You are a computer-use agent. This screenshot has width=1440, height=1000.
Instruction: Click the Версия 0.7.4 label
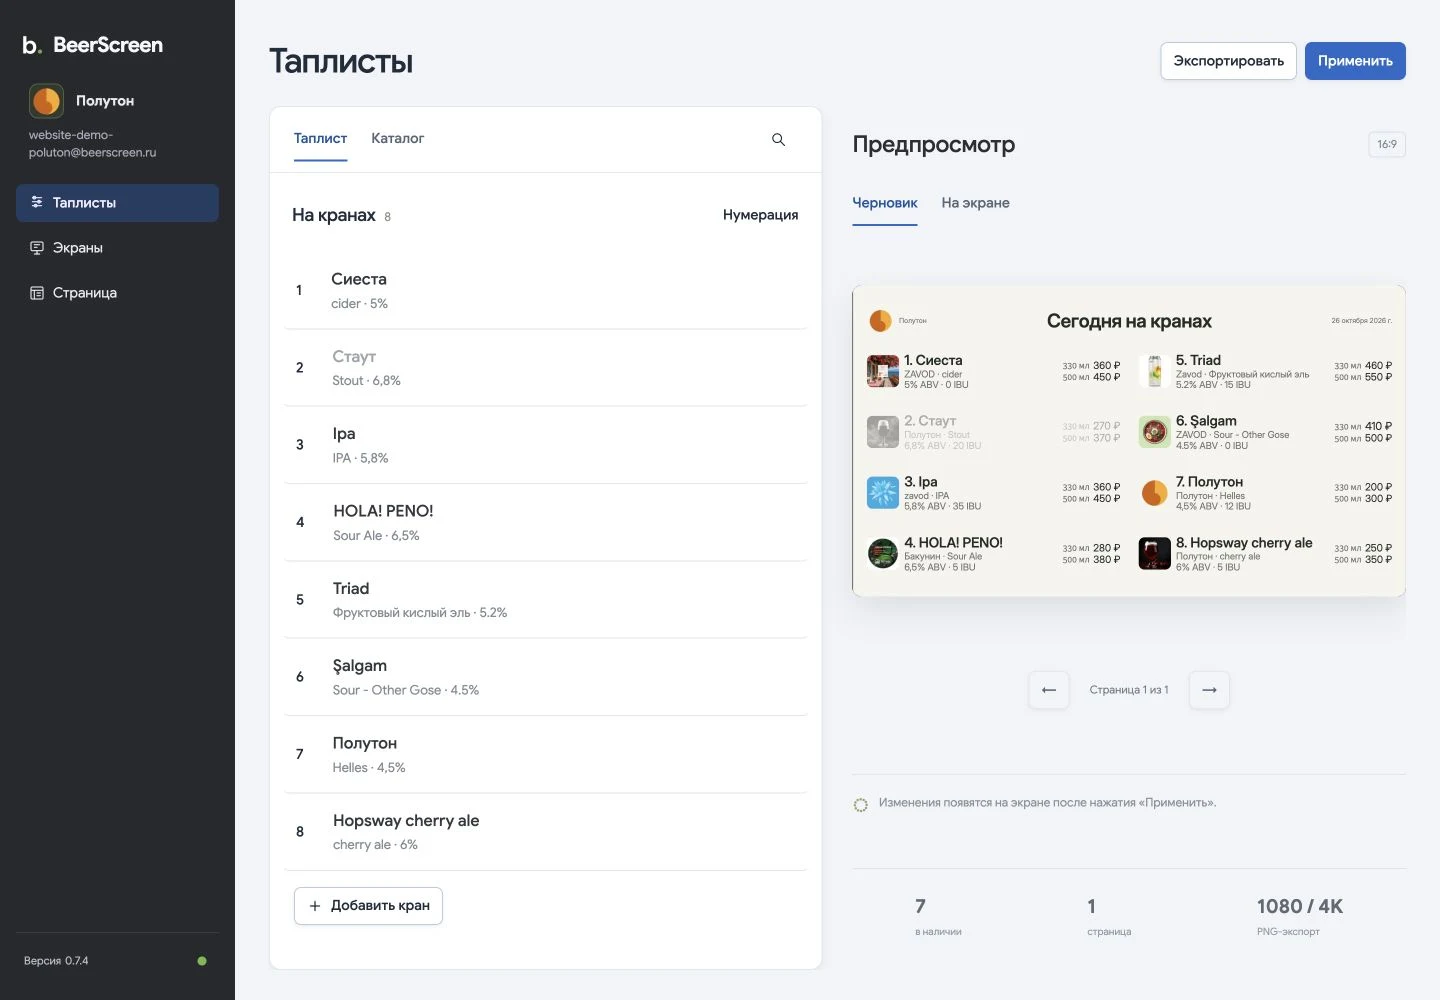pos(56,961)
